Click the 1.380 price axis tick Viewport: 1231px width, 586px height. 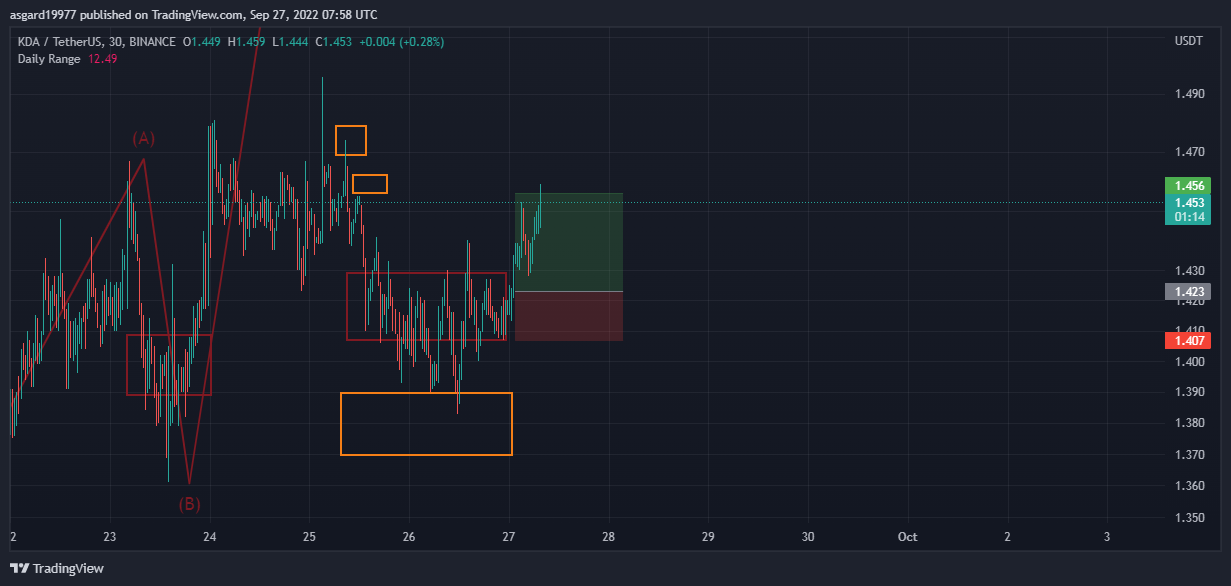(x=1188, y=423)
